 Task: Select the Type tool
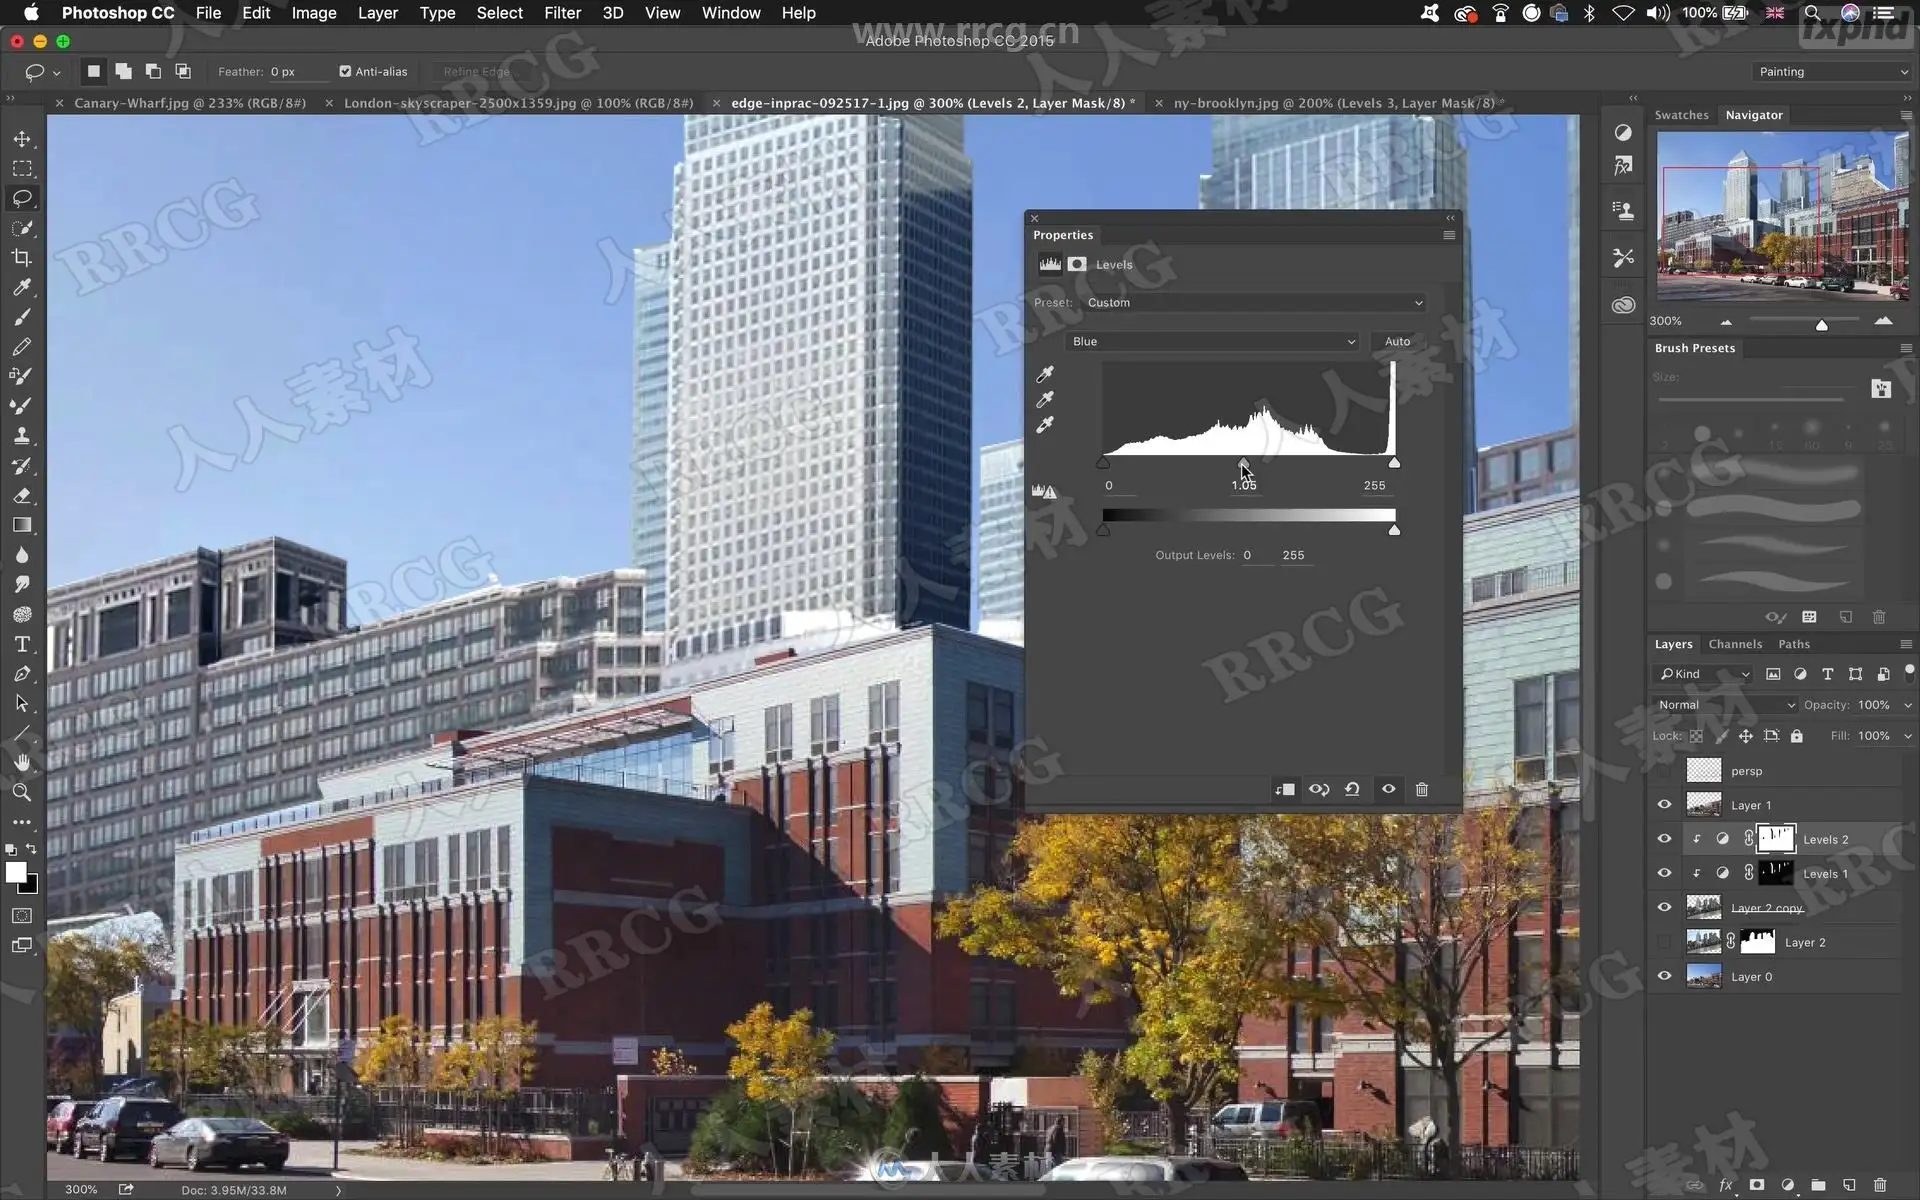pyautogui.click(x=22, y=644)
